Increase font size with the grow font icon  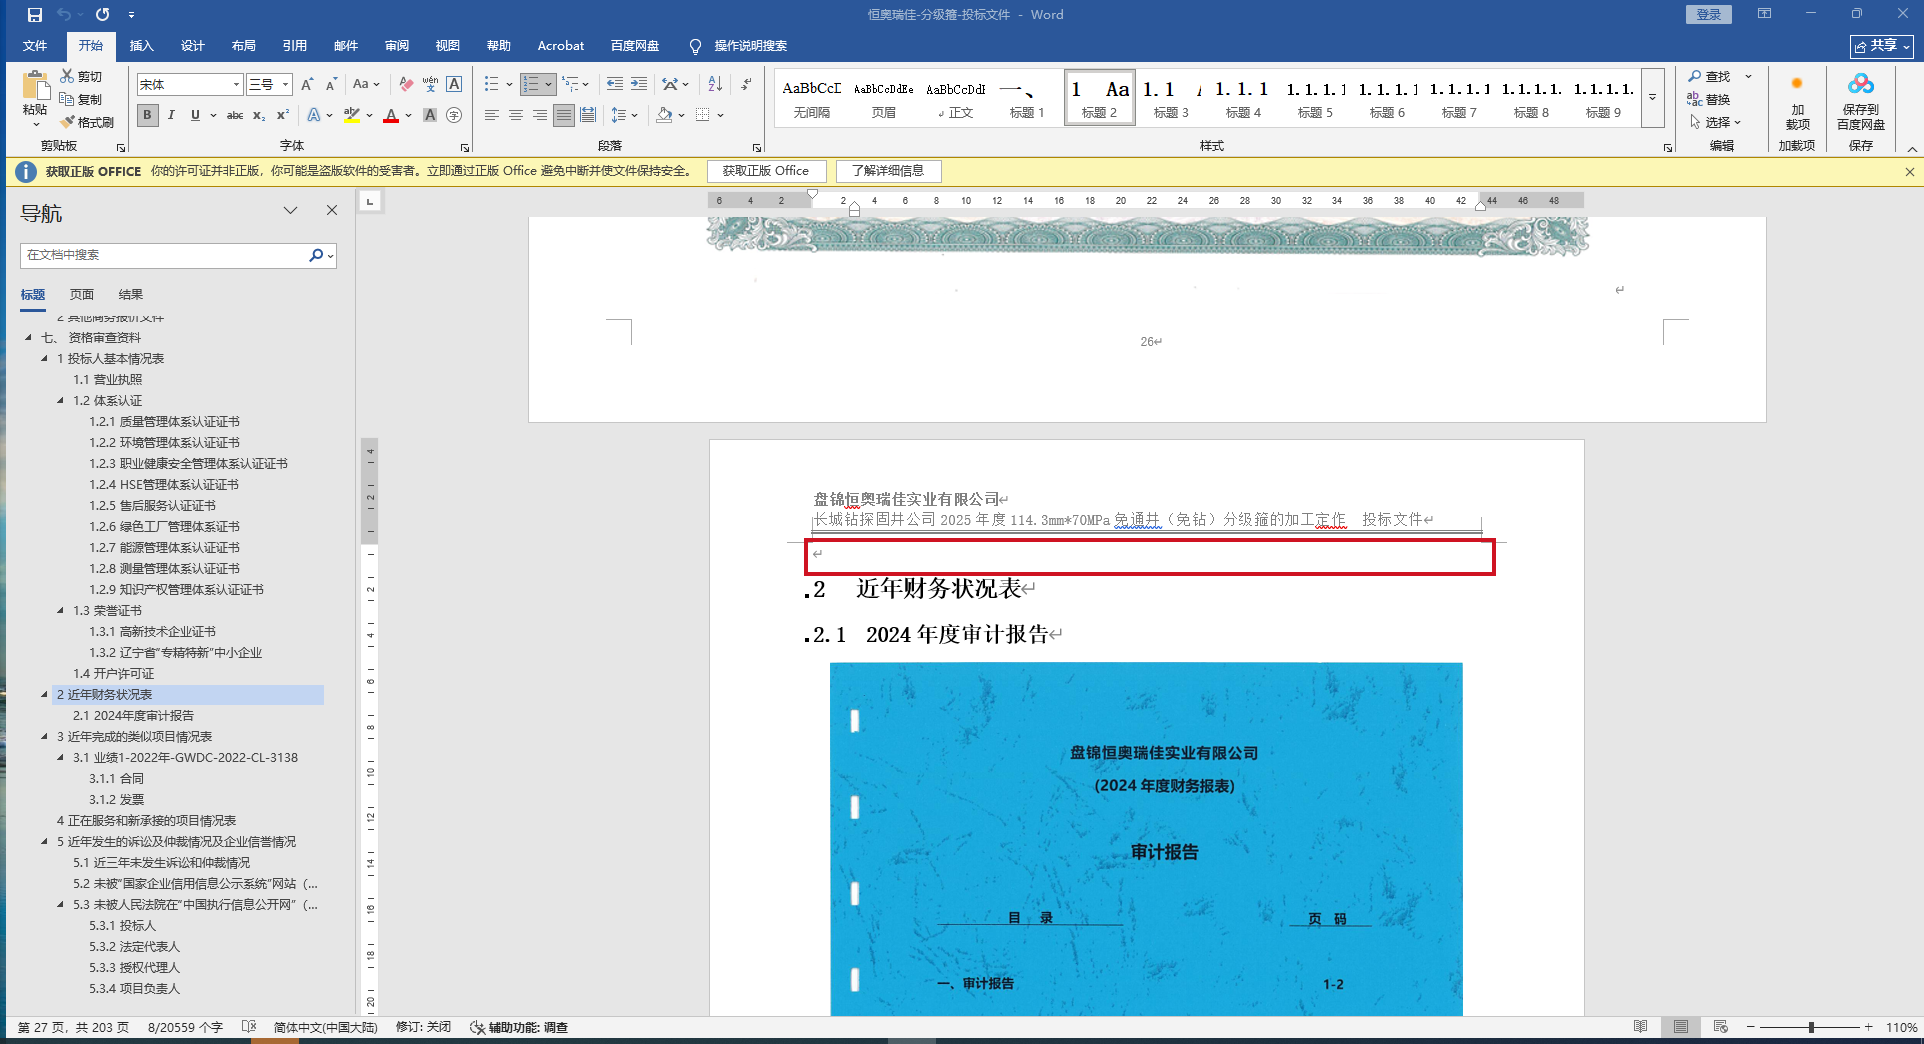coord(307,85)
